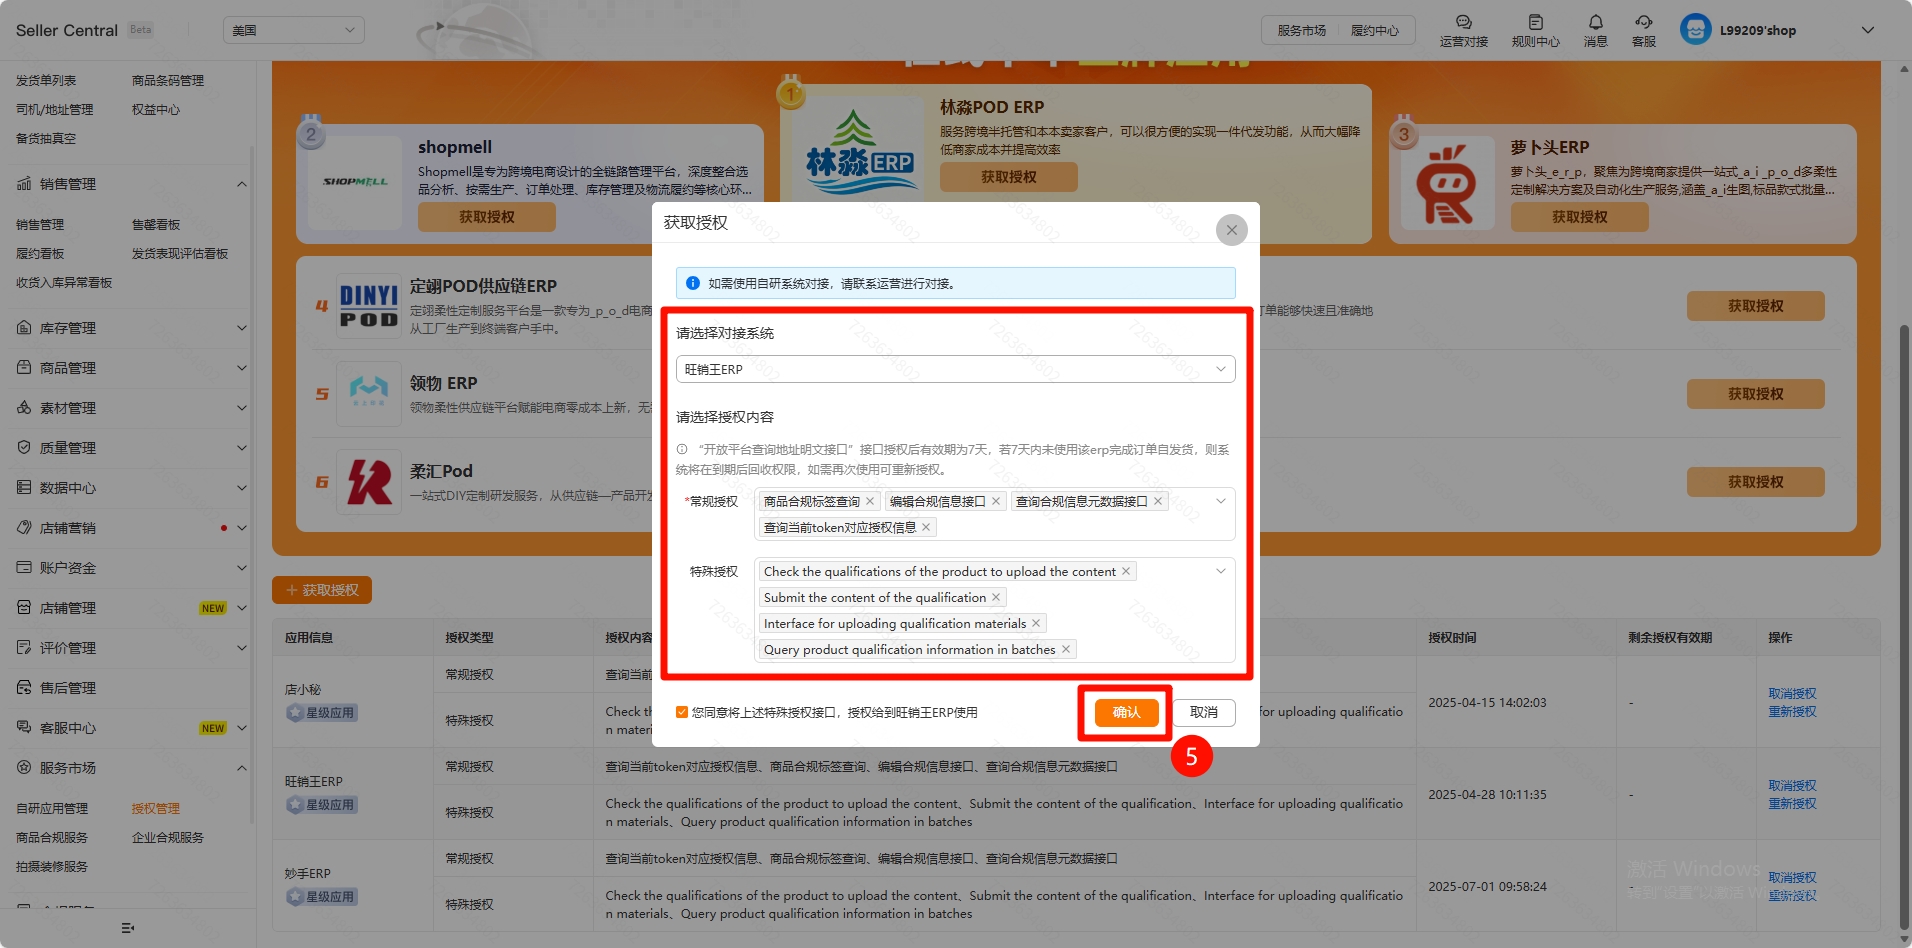The height and width of the screenshot is (948, 1912).
Task: Open the 授权管理 sidebar item
Action: pos(156,809)
